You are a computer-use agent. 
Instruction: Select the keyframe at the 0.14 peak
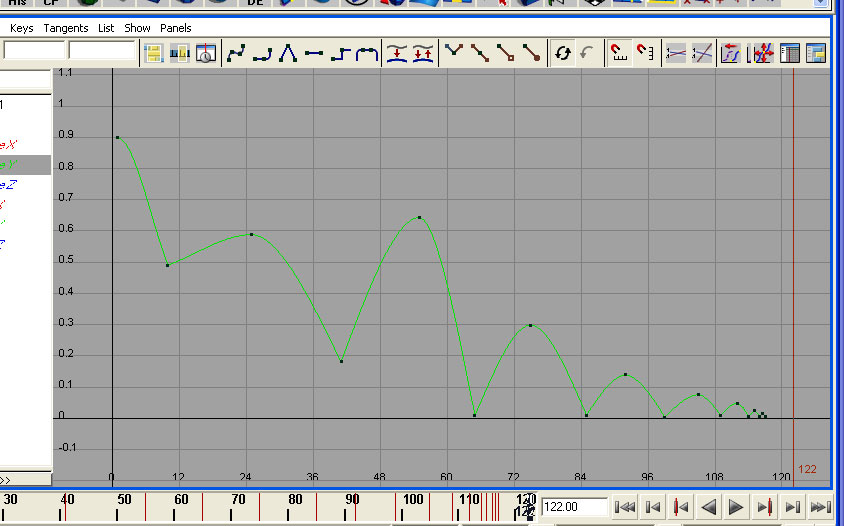(625, 374)
